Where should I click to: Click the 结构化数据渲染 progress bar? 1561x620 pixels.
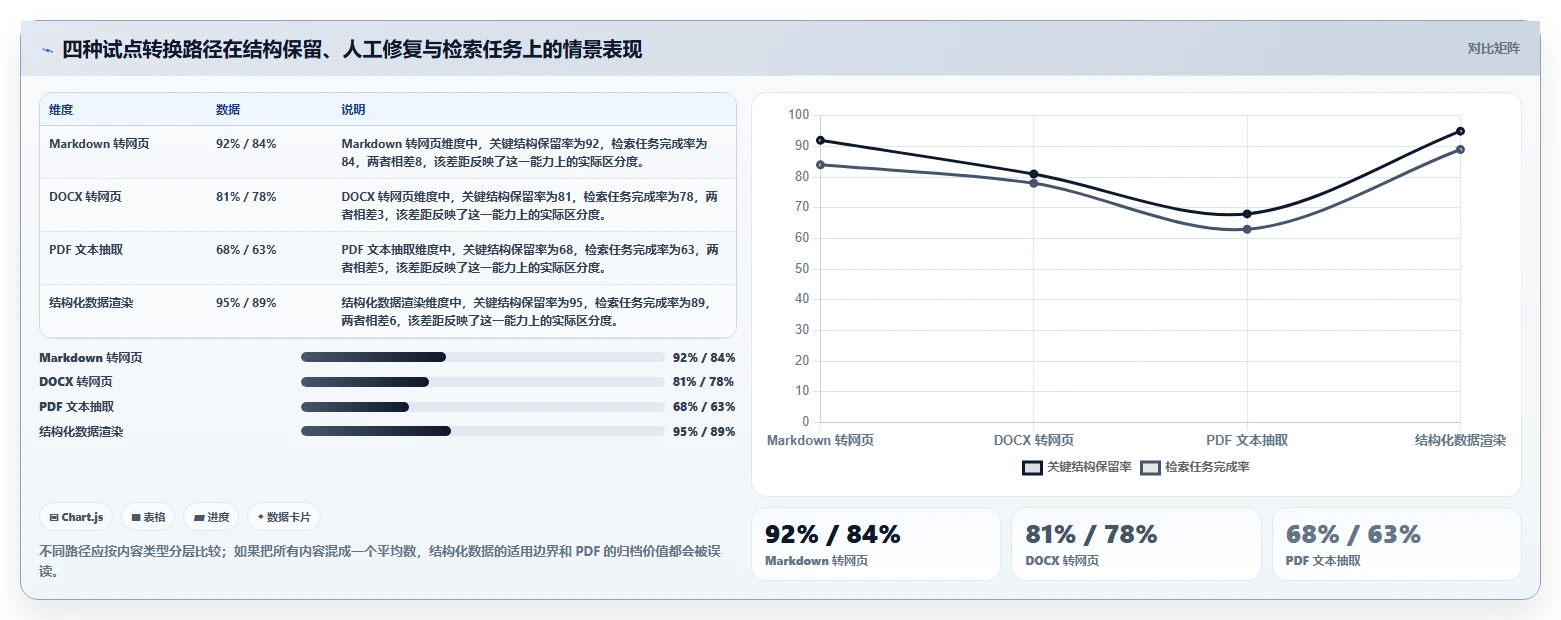click(483, 431)
